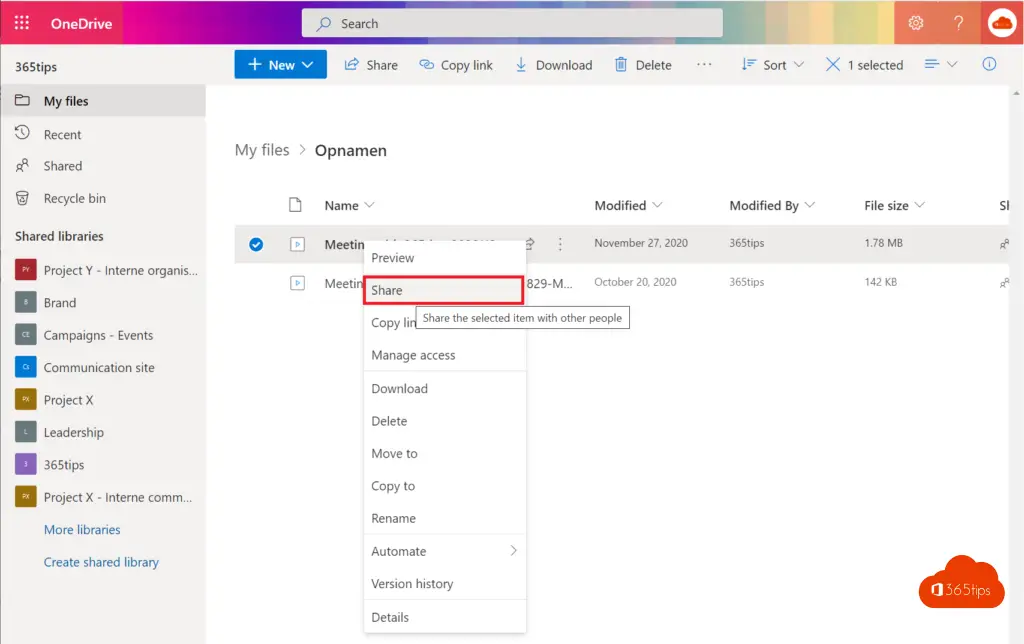Open the first row's vertical ellipsis menu
Viewport: 1024px width, 644px height.
point(560,244)
